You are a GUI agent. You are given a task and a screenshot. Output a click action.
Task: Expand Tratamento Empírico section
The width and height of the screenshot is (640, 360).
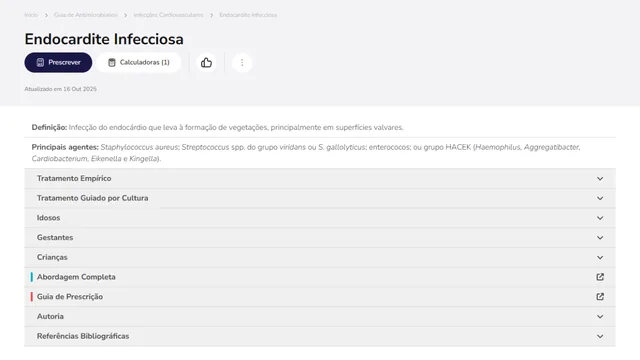pos(320,178)
